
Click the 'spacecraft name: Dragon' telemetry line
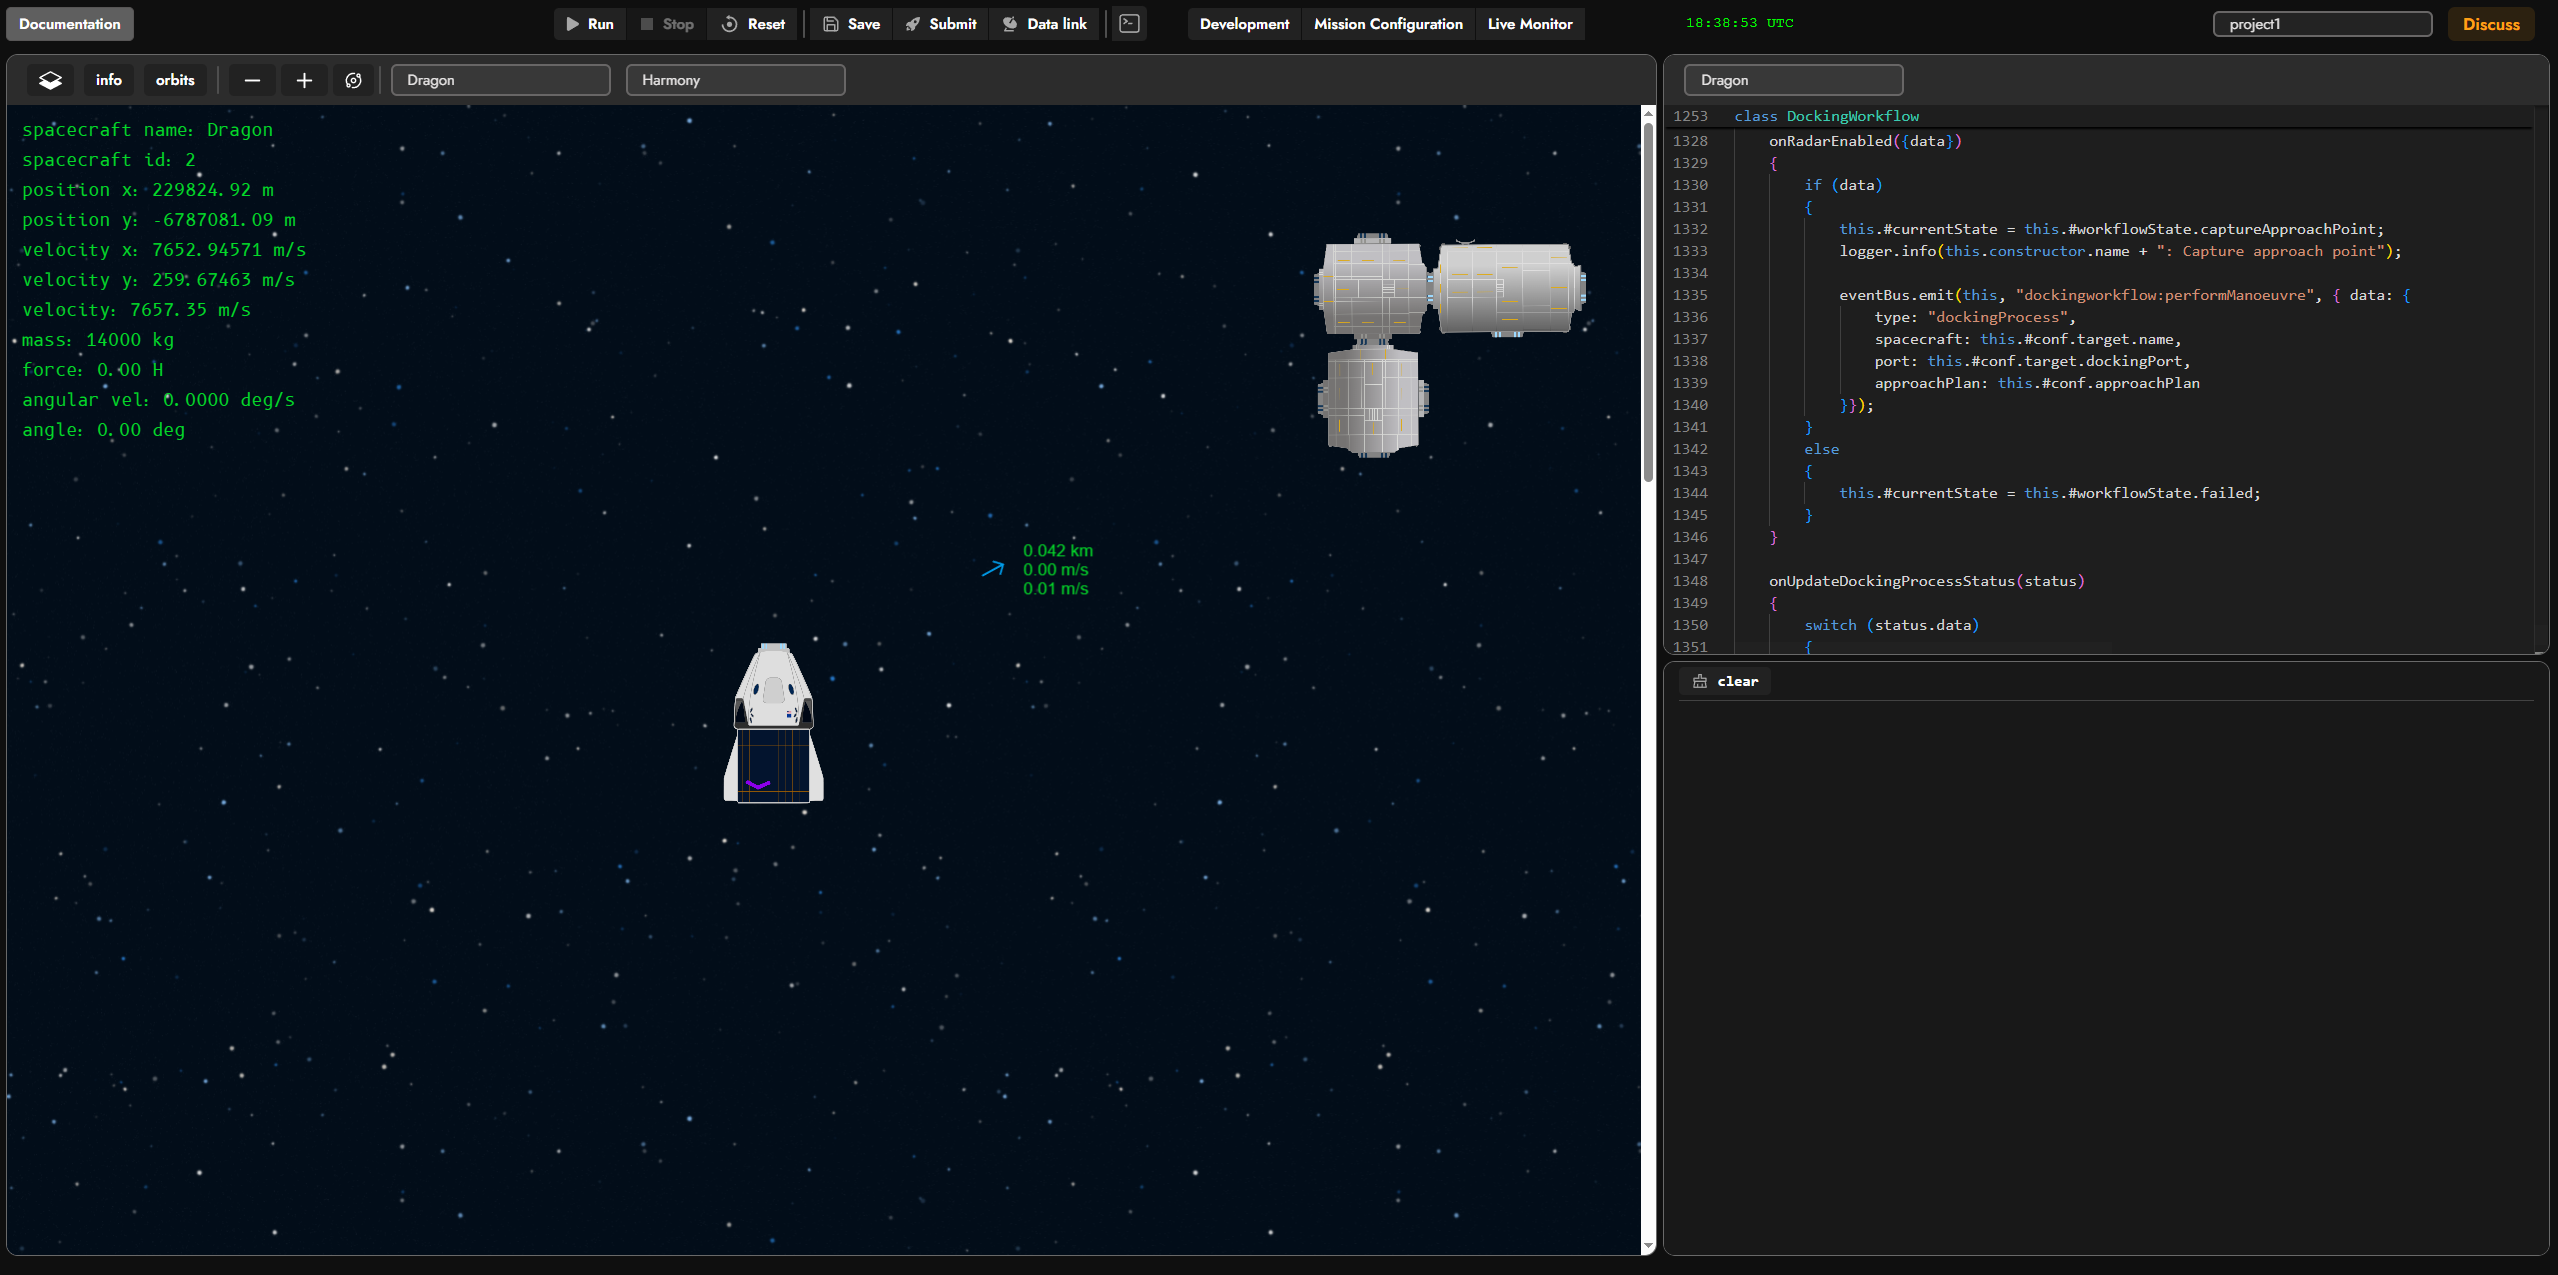pyautogui.click(x=147, y=130)
